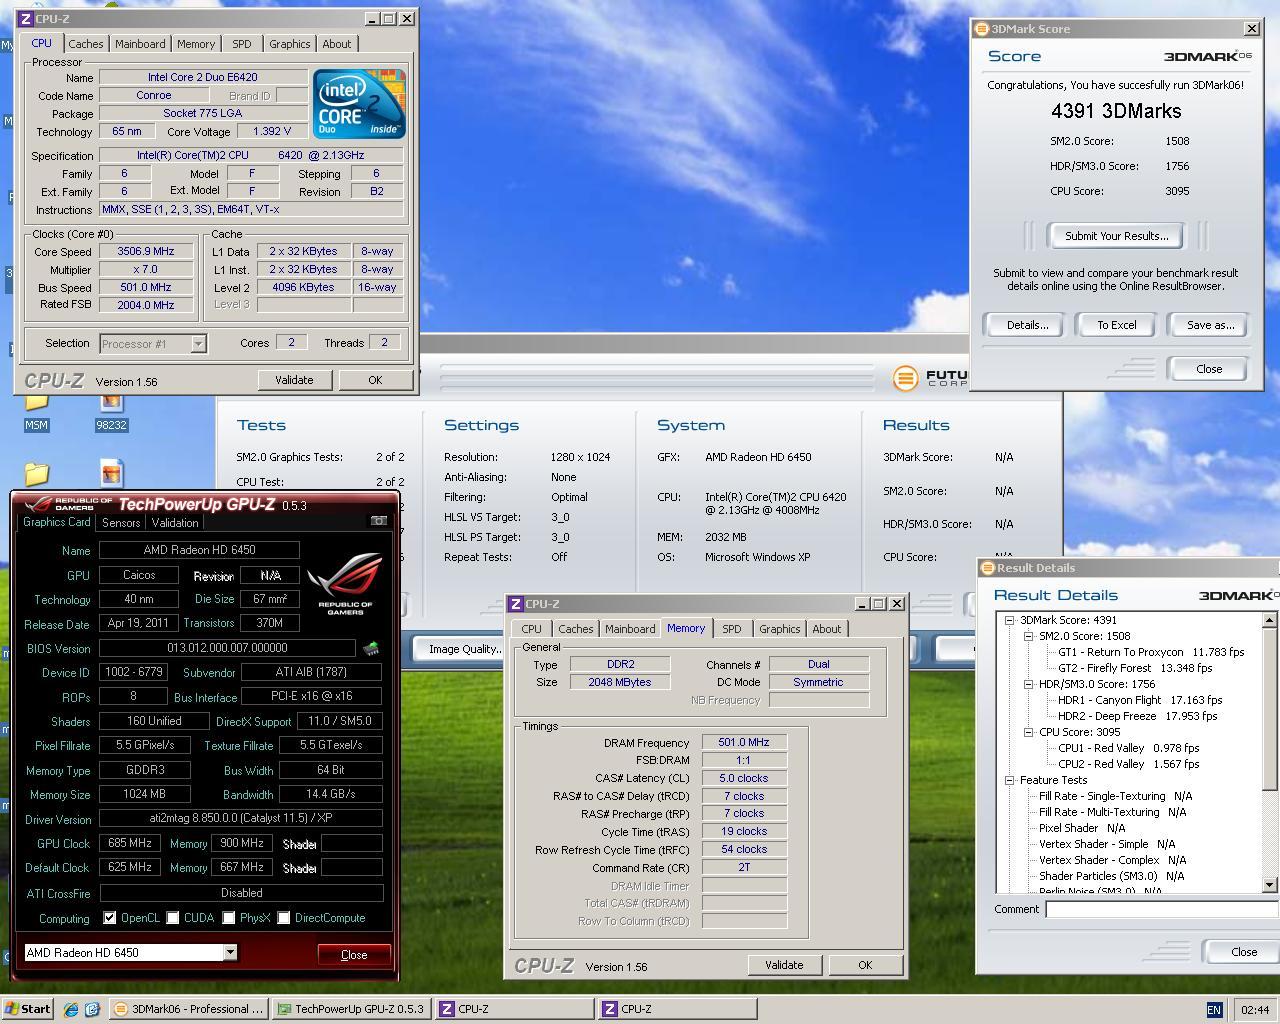Click the Image Quality... button in 3DMark06
The width and height of the screenshot is (1280, 1024).
(464, 649)
